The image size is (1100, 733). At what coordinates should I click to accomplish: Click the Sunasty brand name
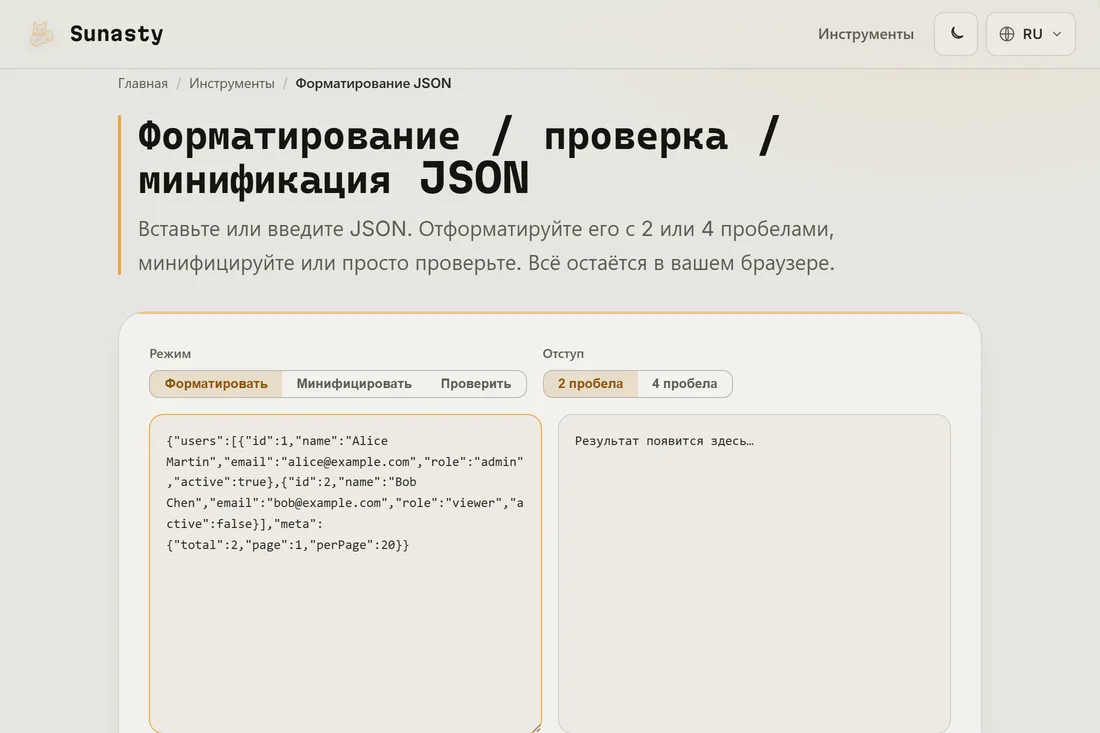pos(116,34)
